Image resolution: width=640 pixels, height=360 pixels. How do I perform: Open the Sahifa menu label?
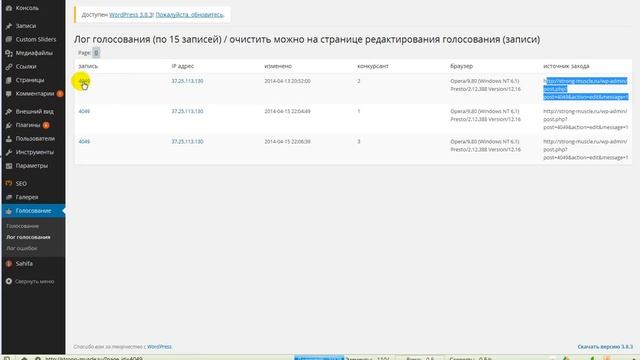[24, 264]
